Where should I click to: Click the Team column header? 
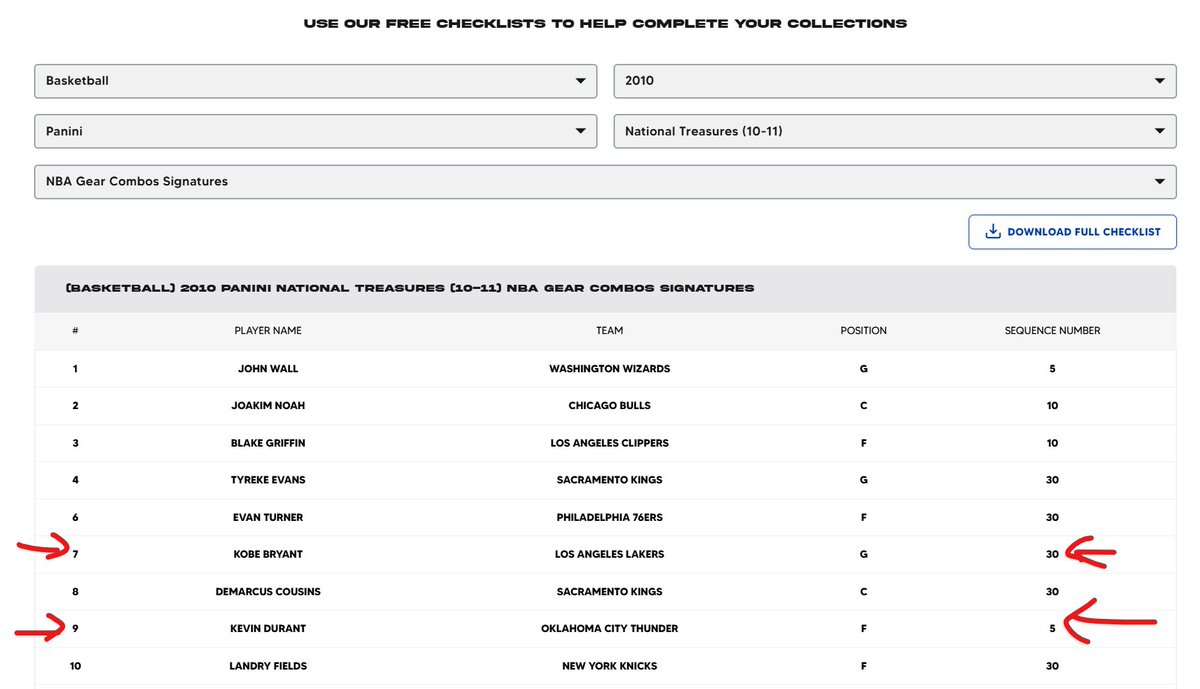click(610, 331)
